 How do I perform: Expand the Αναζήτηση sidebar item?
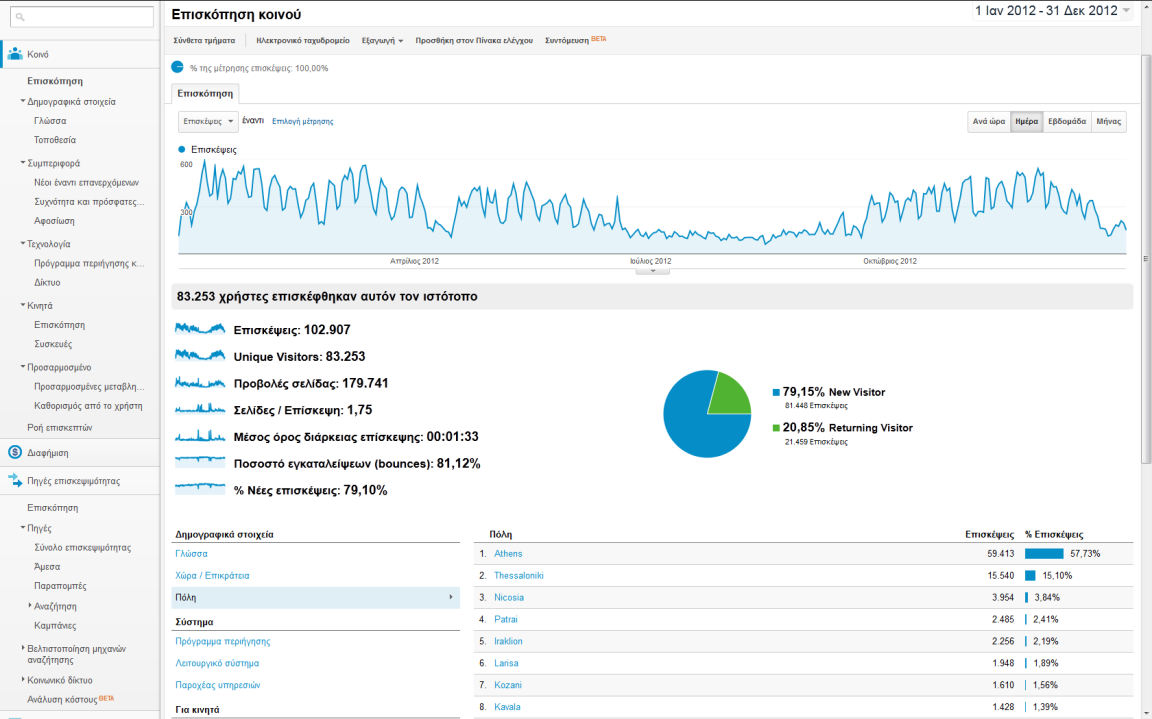29,606
